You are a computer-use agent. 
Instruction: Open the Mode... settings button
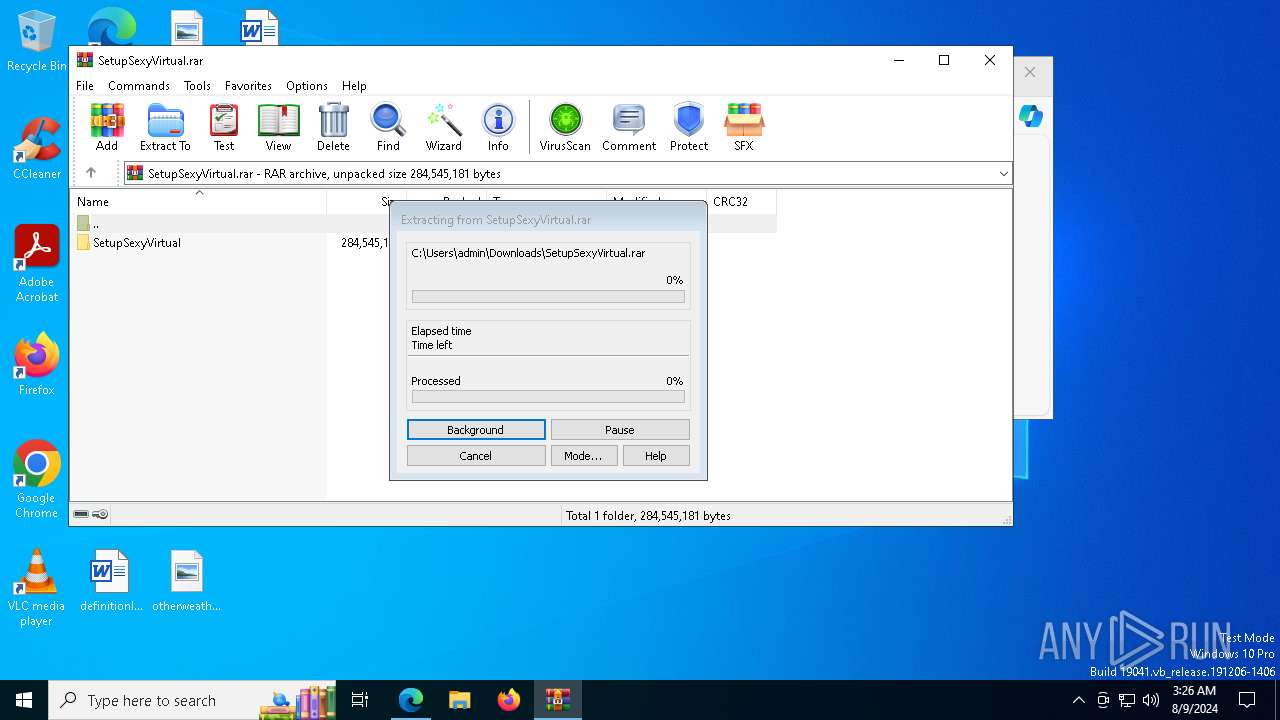(583, 456)
